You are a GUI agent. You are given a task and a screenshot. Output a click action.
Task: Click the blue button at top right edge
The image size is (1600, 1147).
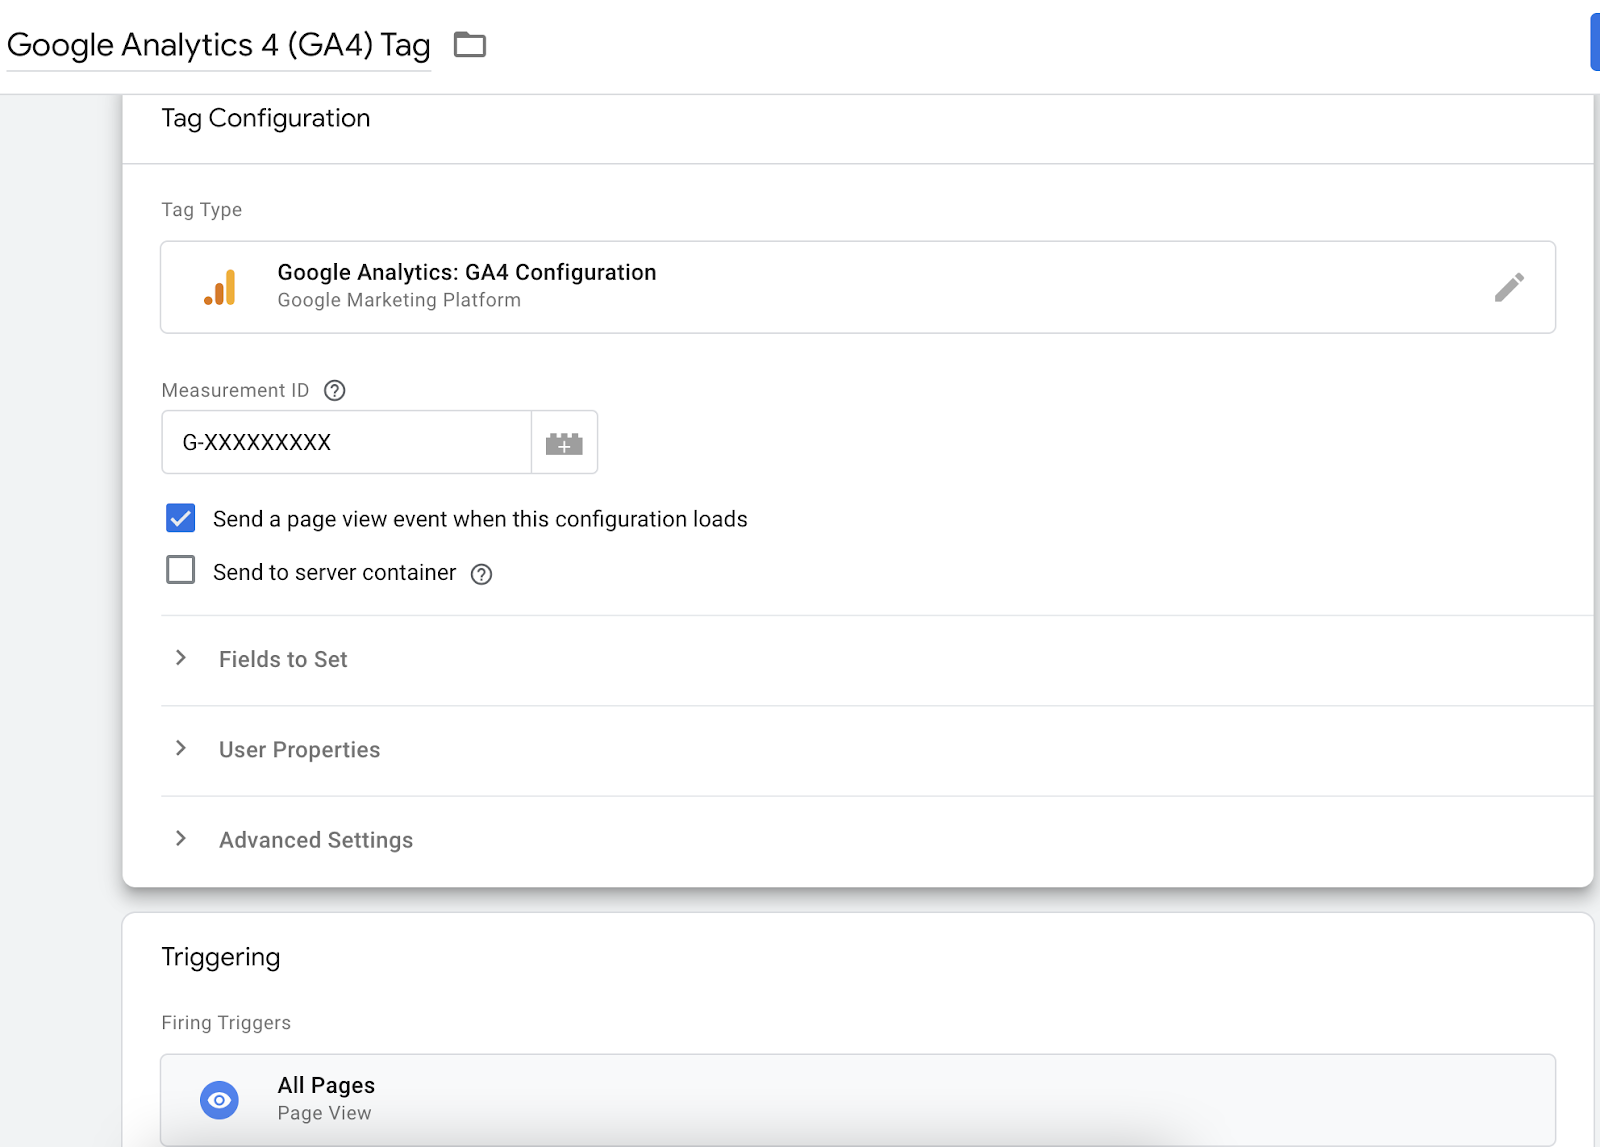pyautogui.click(x=1595, y=42)
